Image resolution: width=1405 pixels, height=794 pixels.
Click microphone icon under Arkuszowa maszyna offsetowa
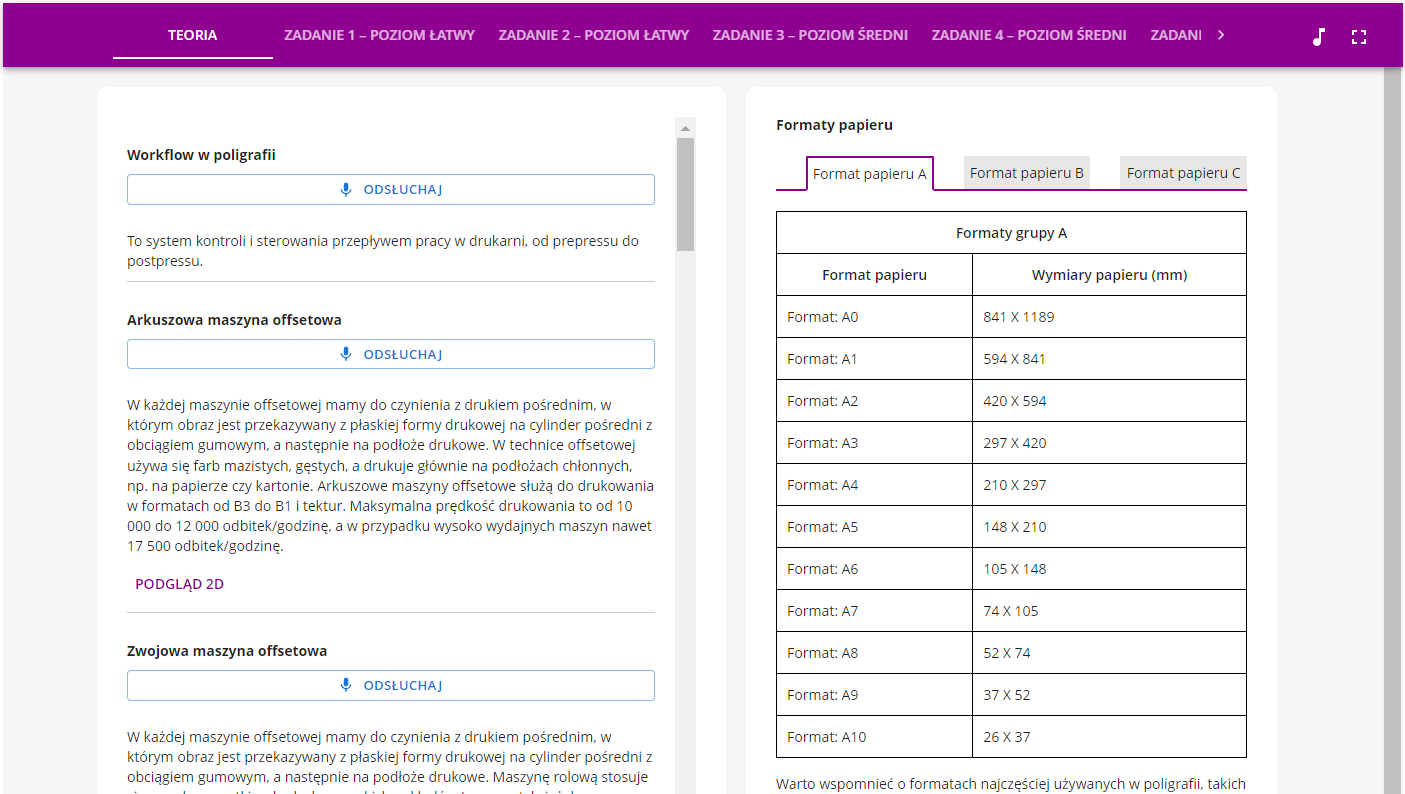point(346,354)
